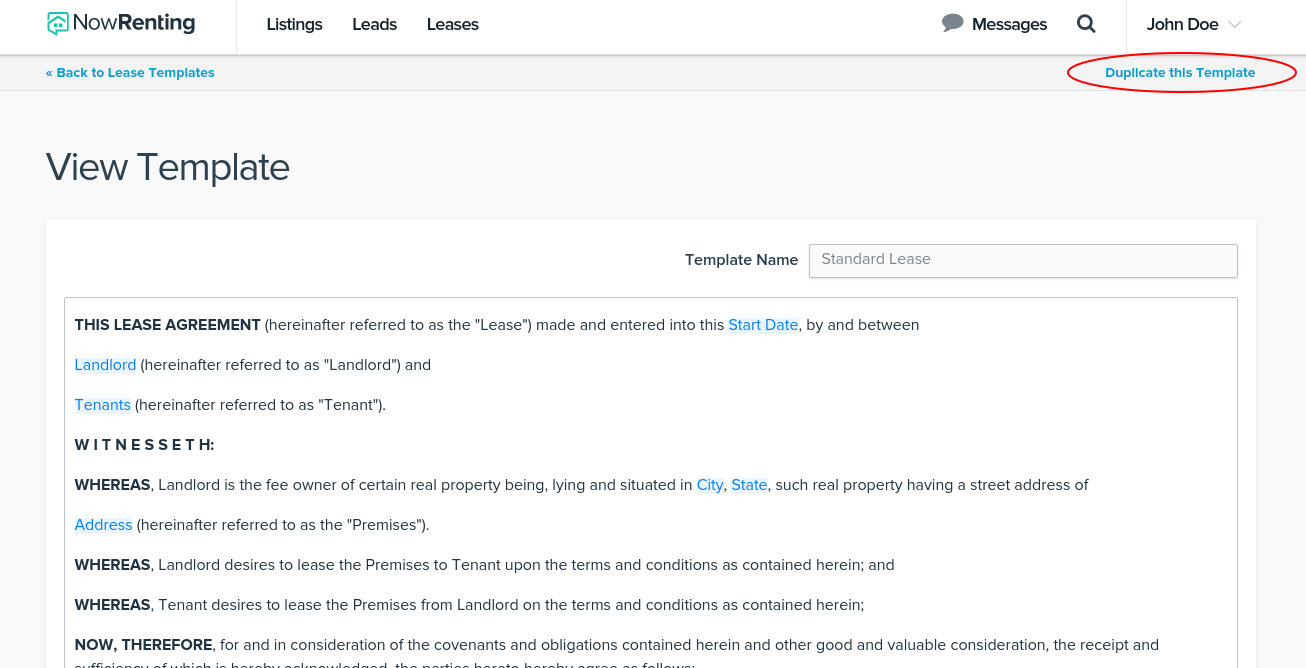Select the Landlord placeholder tag
This screenshot has width=1306, height=668.
[105, 365]
